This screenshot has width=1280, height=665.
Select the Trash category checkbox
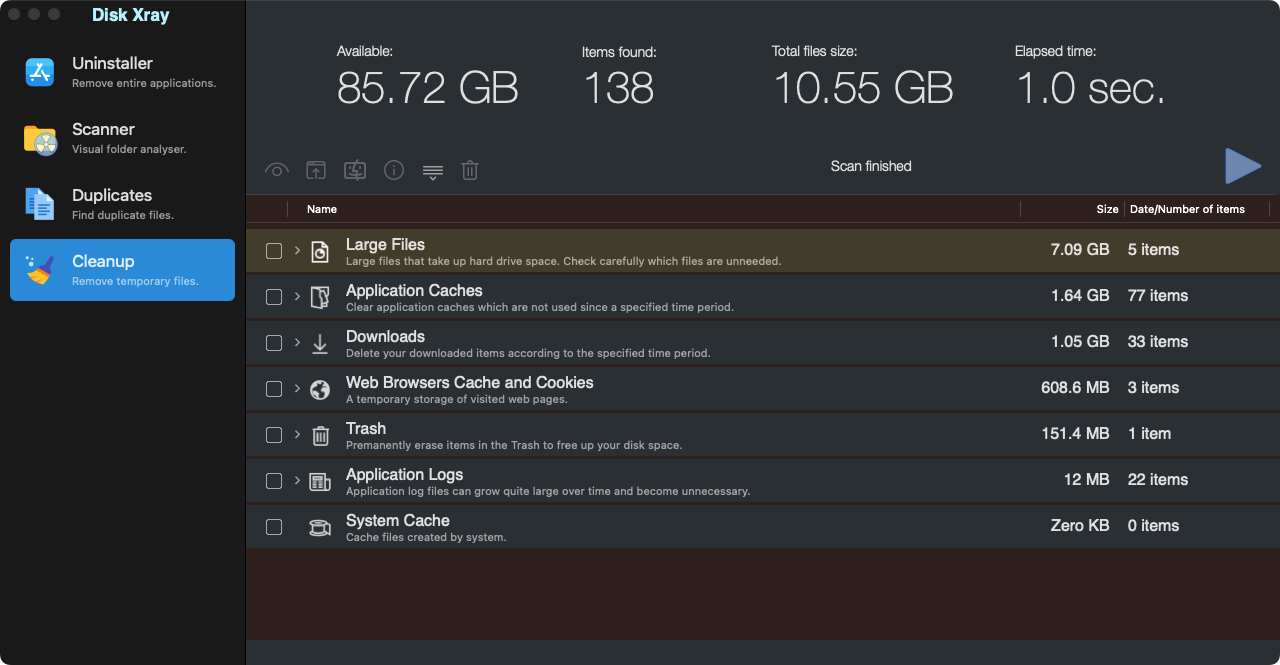[x=274, y=435]
